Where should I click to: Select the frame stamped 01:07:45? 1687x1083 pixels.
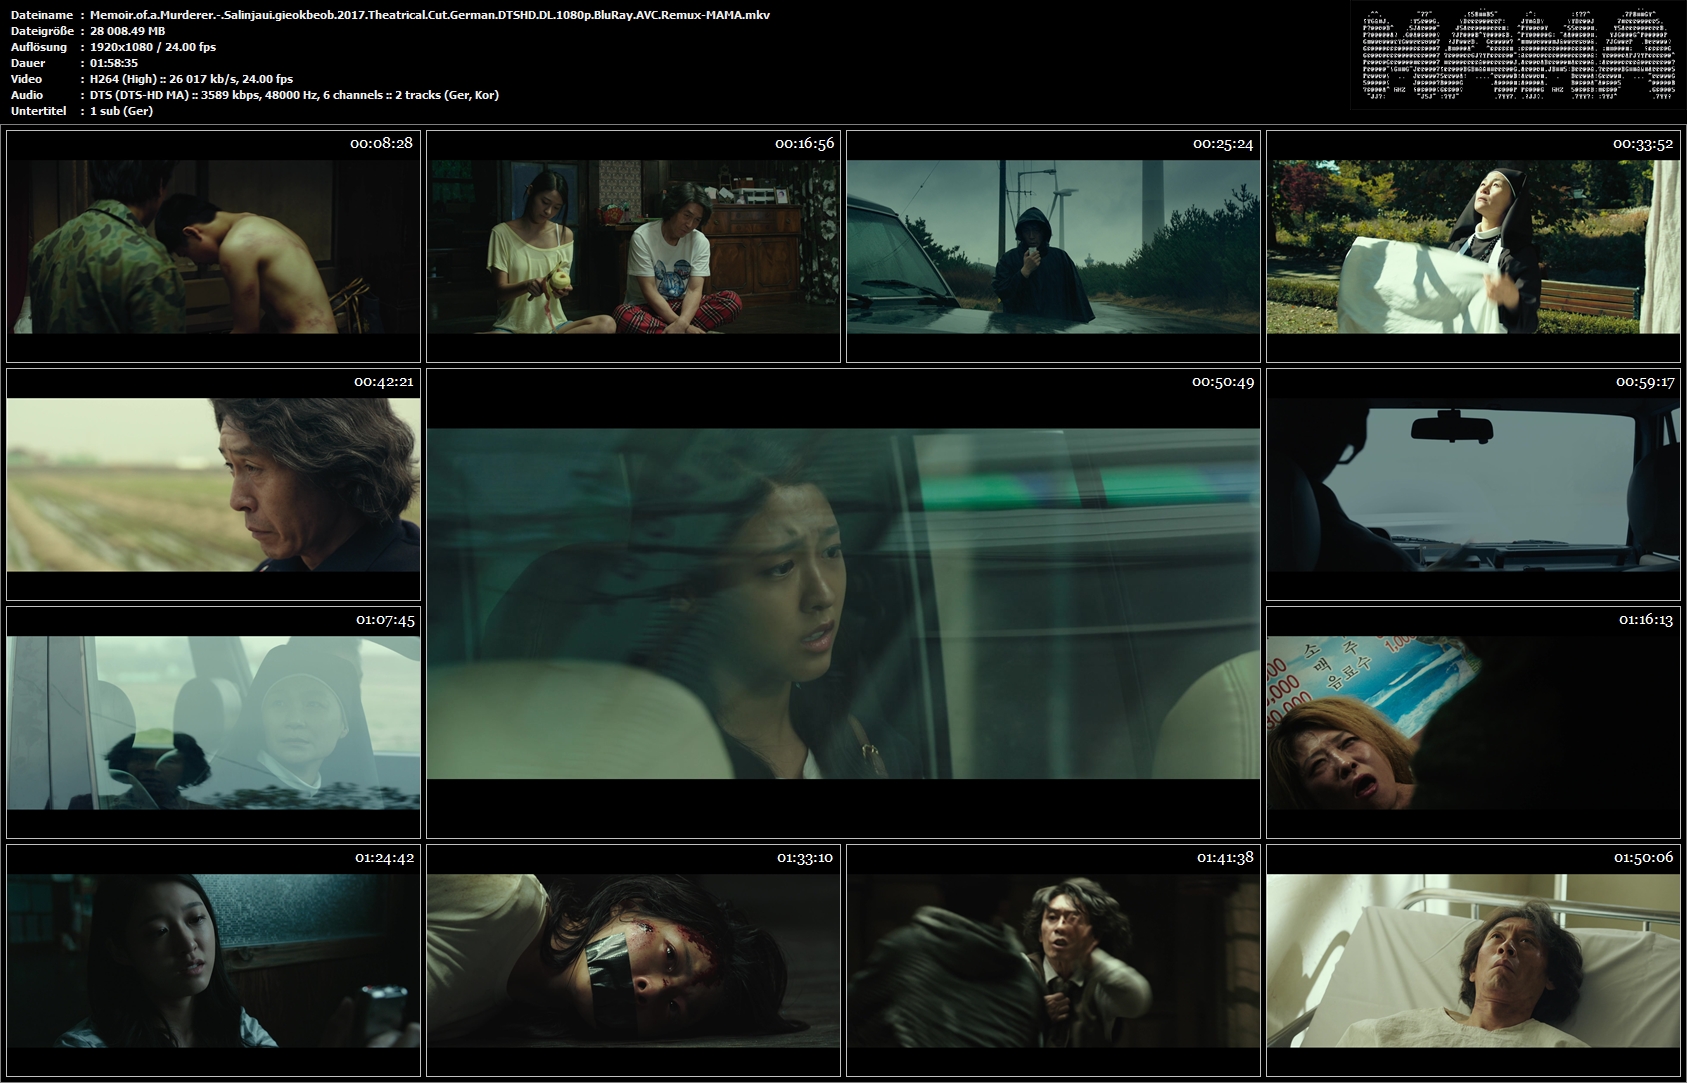coord(213,722)
